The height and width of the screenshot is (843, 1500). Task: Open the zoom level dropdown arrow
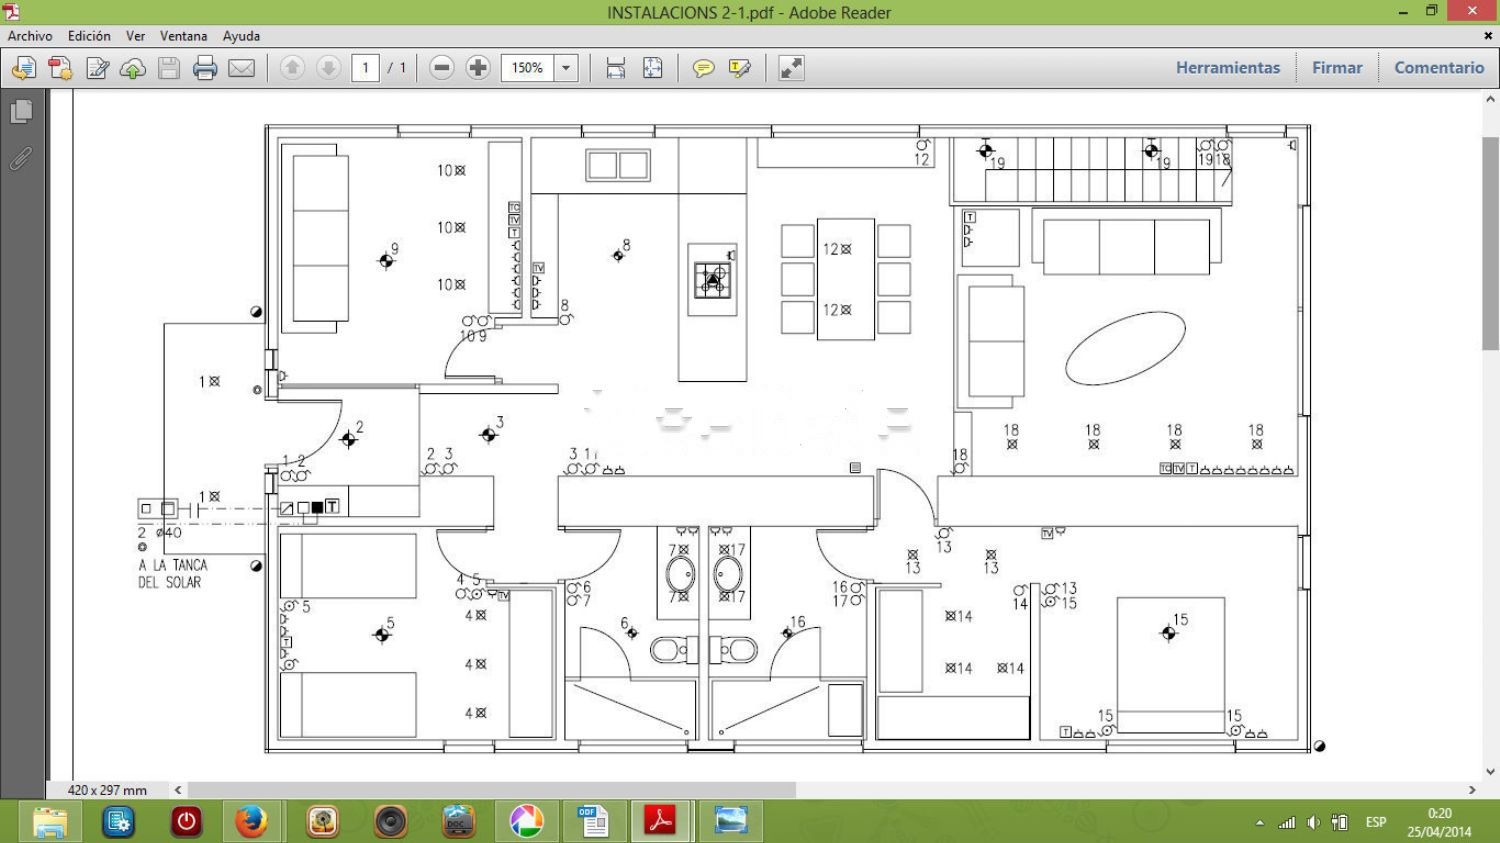click(566, 68)
